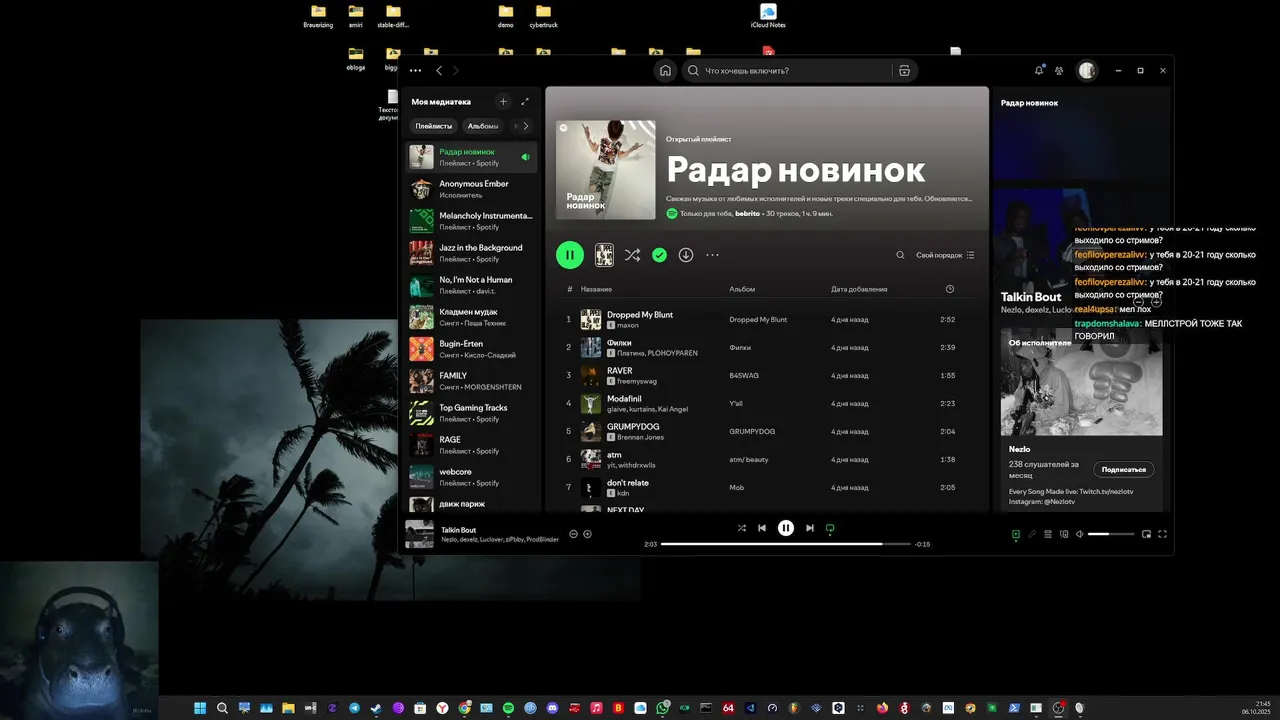
Task: Toggle repeat mode in player bar
Action: point(830,528)
